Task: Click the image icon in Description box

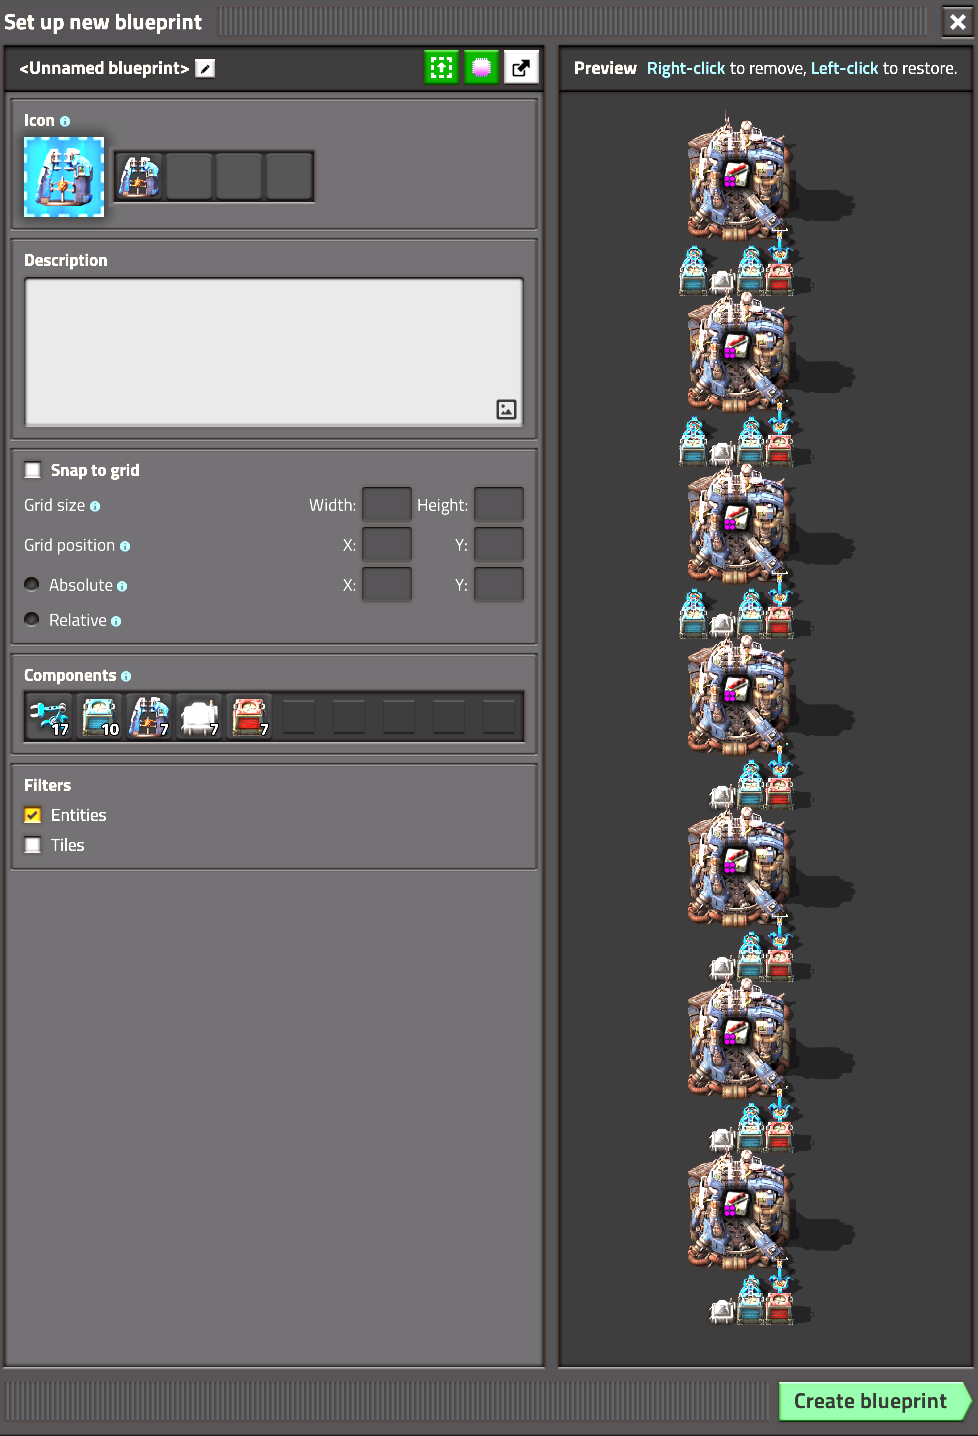Action: coord(507,409)
